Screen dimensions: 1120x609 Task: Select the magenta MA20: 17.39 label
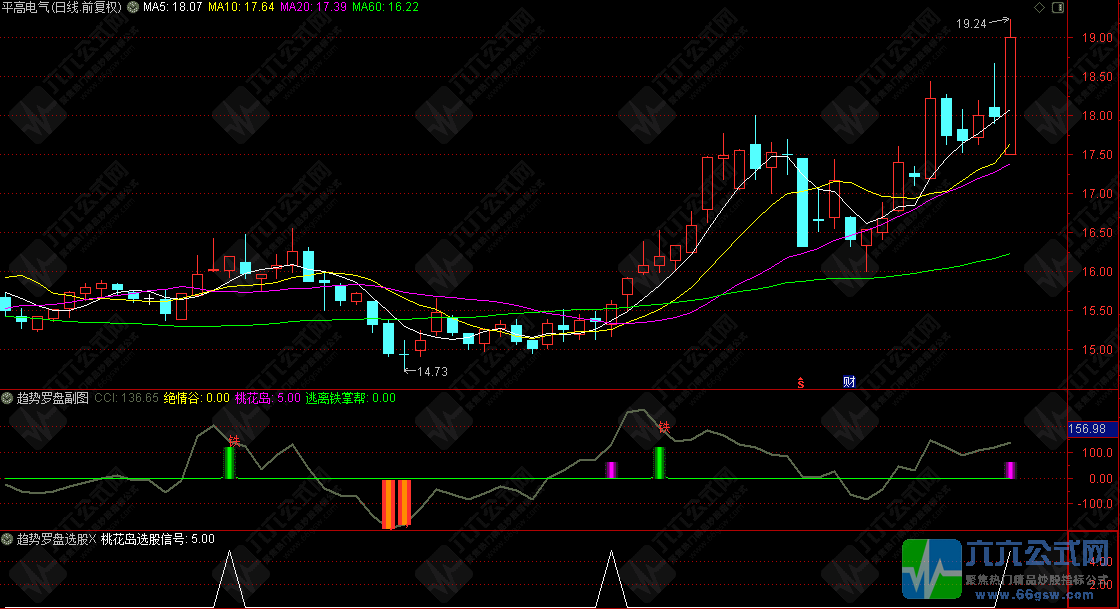(314, 7)
